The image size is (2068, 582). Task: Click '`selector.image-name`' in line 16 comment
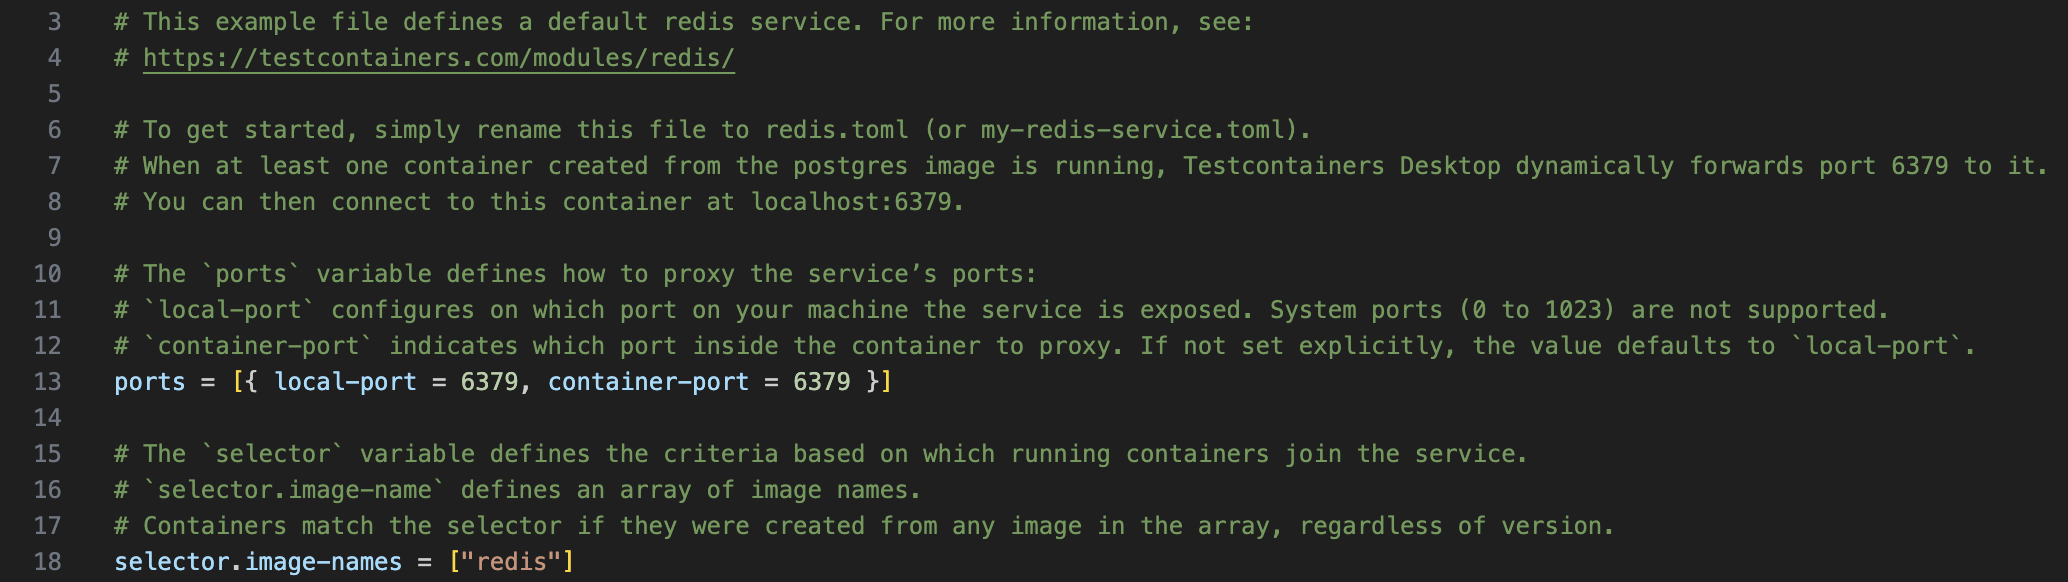294,490
